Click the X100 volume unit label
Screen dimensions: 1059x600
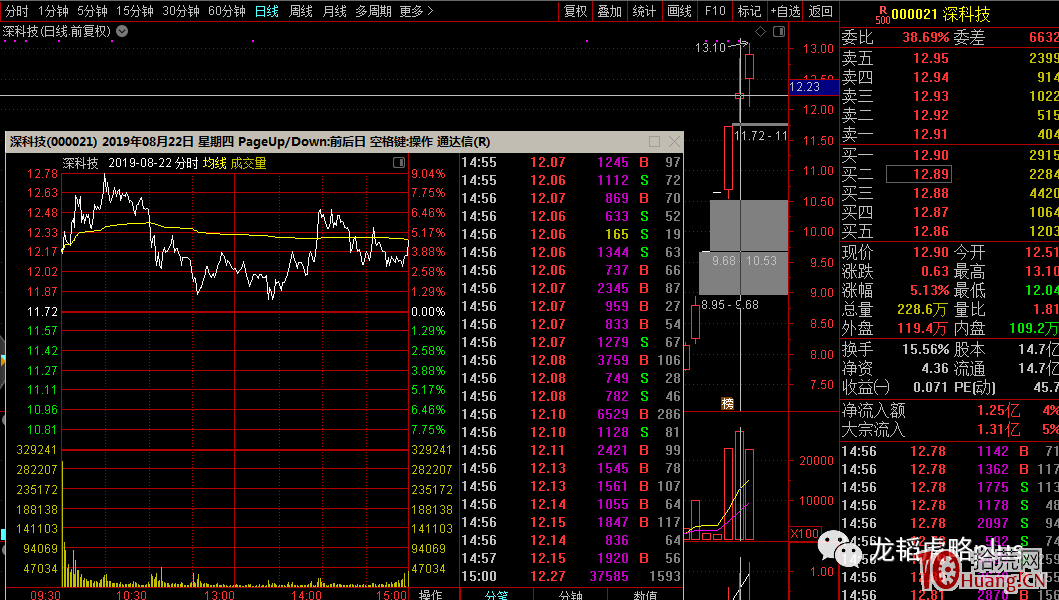[804, 533]
